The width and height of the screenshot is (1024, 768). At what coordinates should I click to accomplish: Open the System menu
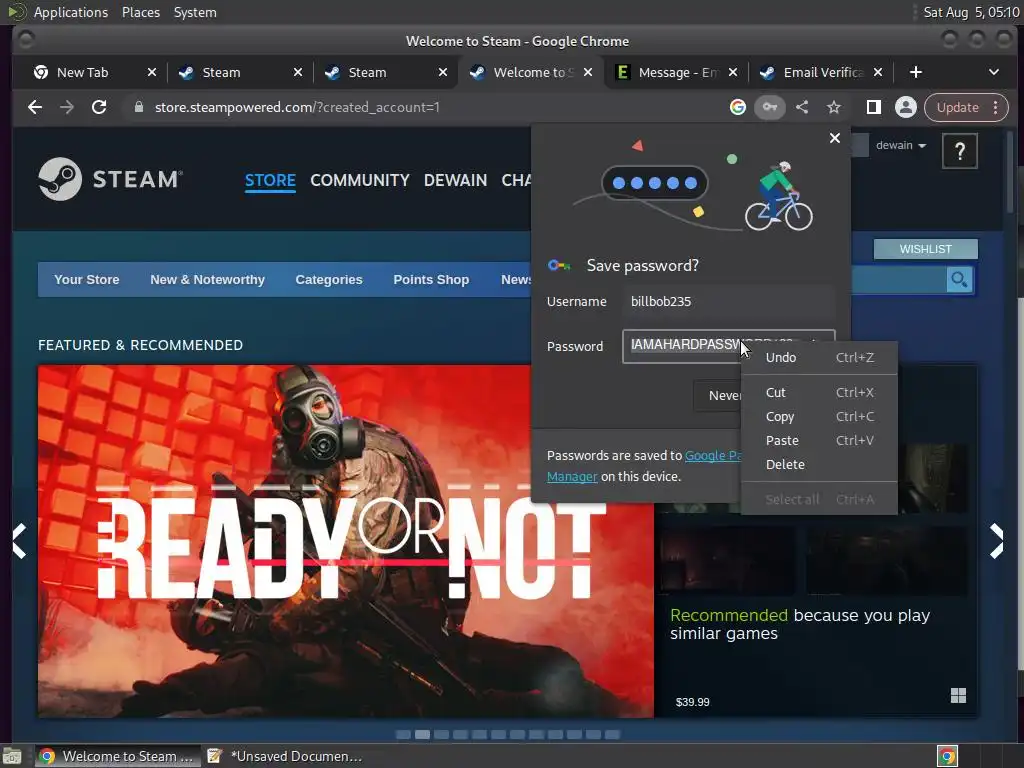point(195,12)
